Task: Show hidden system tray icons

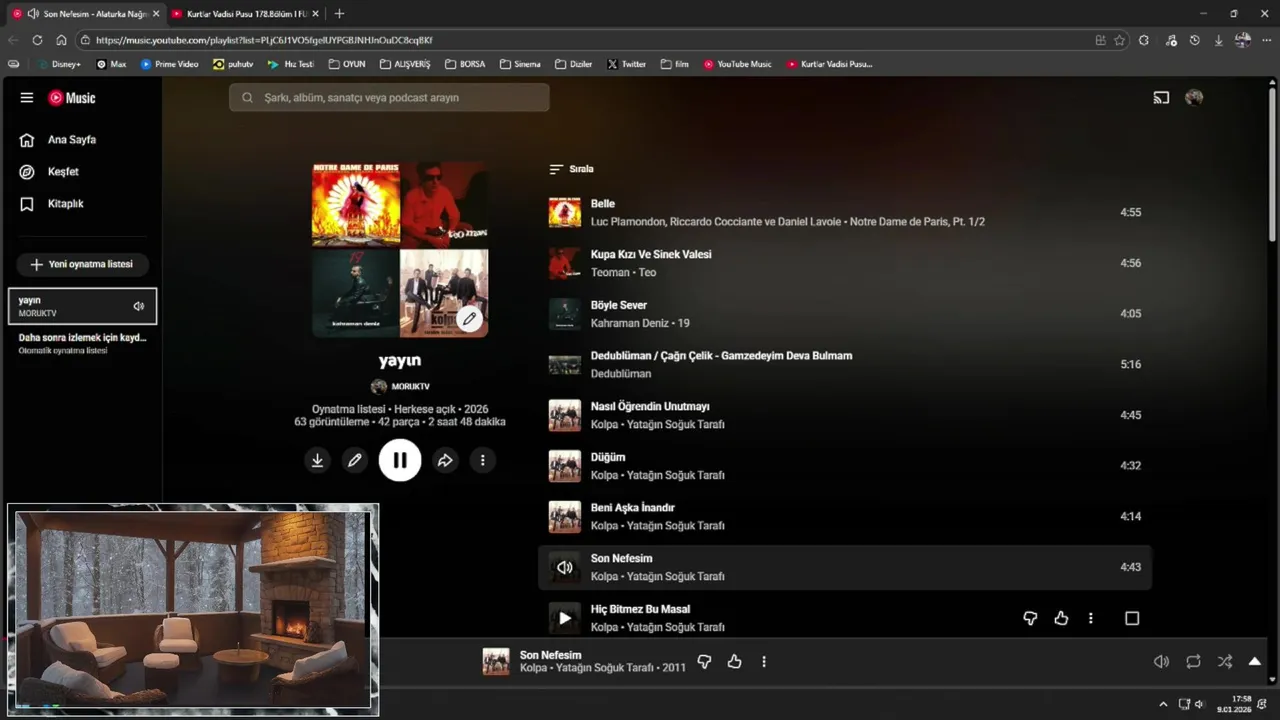Action: (1162, 704)
